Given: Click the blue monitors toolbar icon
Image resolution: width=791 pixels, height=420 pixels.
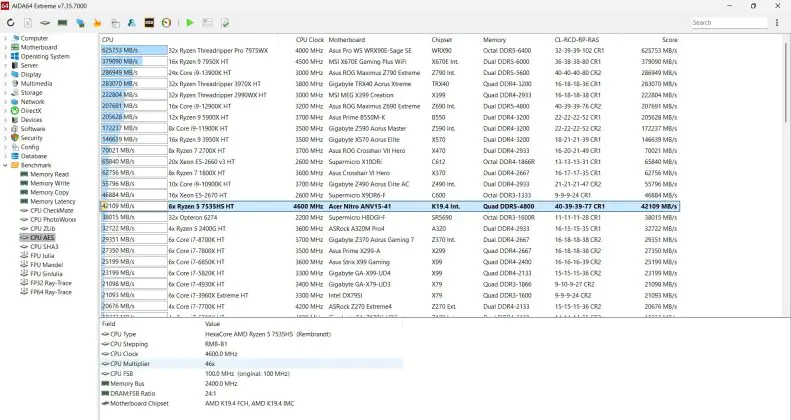Looking at the screenshot, I should pos(80,23).
